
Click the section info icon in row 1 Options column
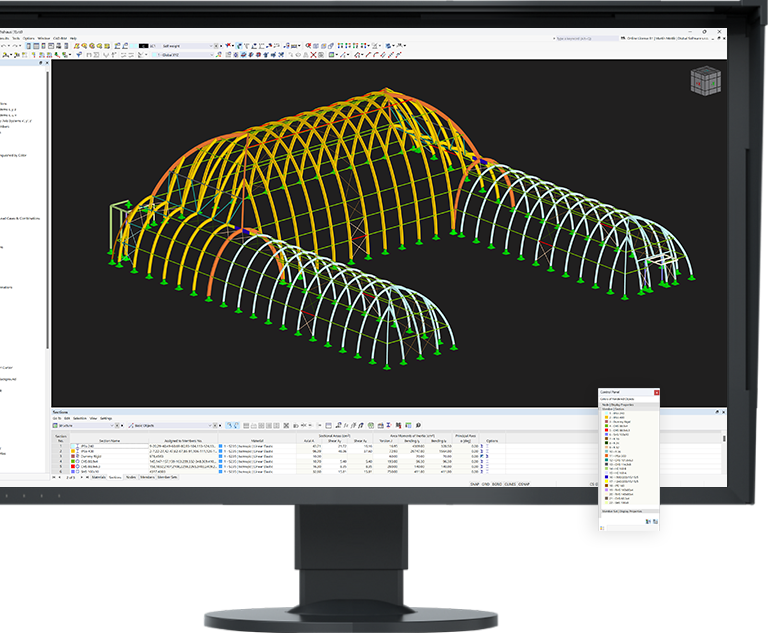481,446
